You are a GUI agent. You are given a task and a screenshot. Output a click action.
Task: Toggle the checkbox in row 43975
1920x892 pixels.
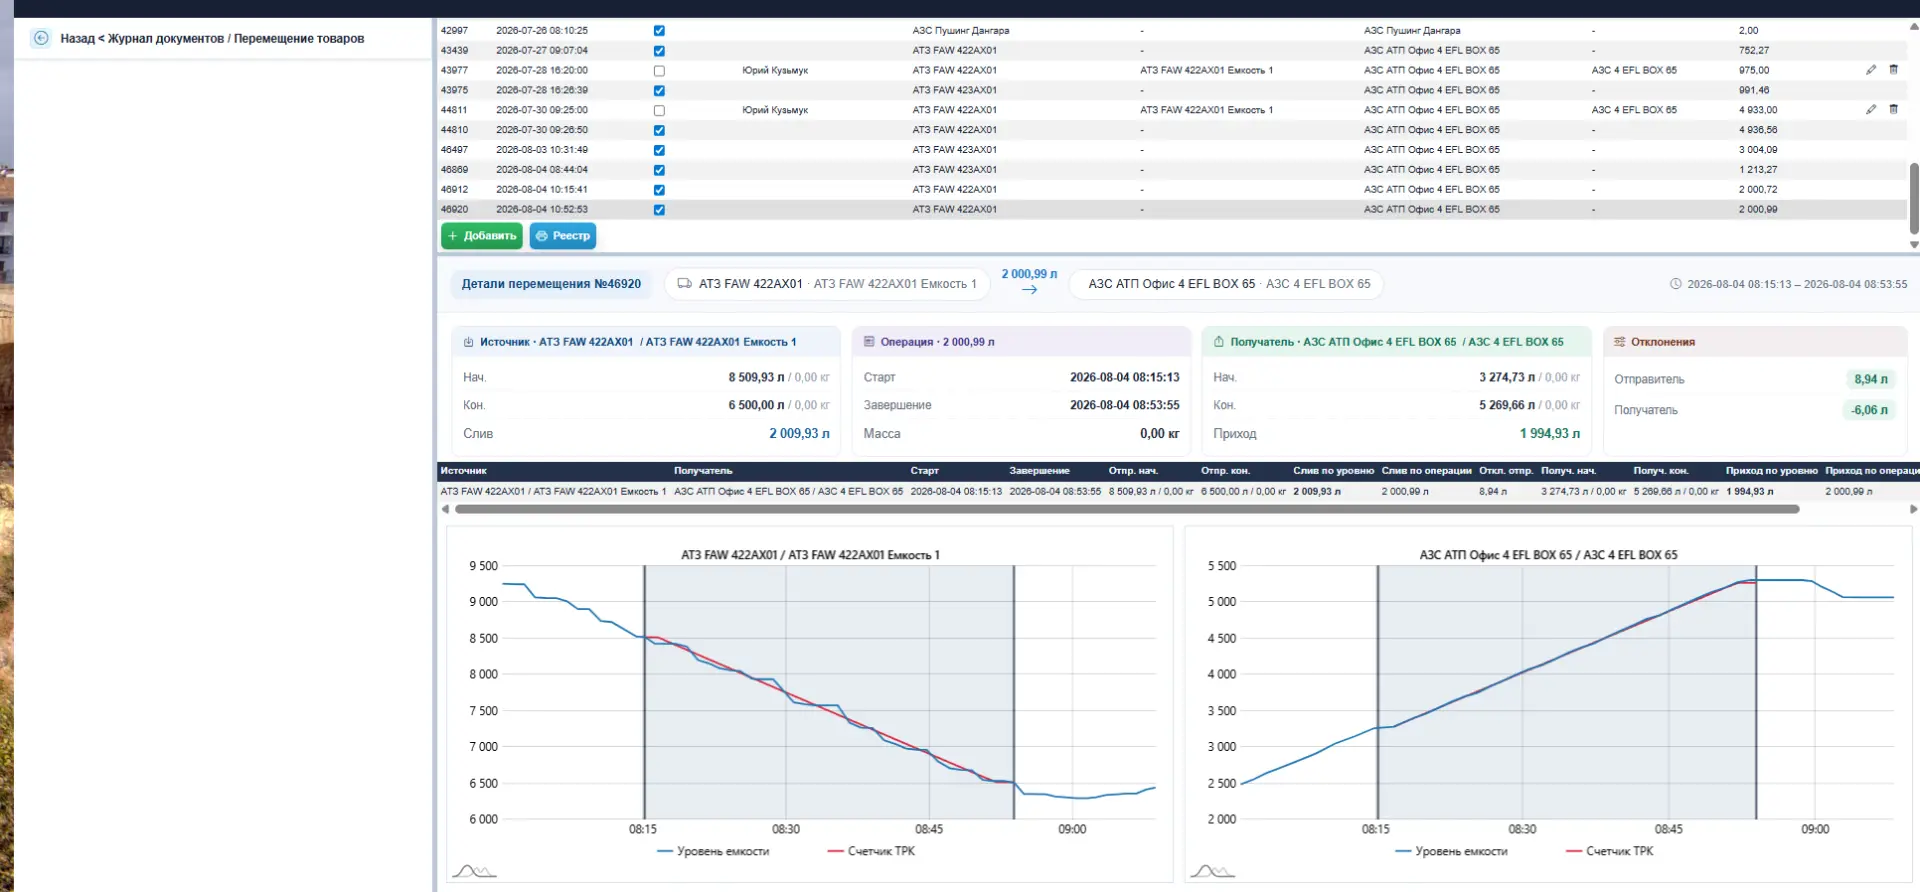pos(659,91)
